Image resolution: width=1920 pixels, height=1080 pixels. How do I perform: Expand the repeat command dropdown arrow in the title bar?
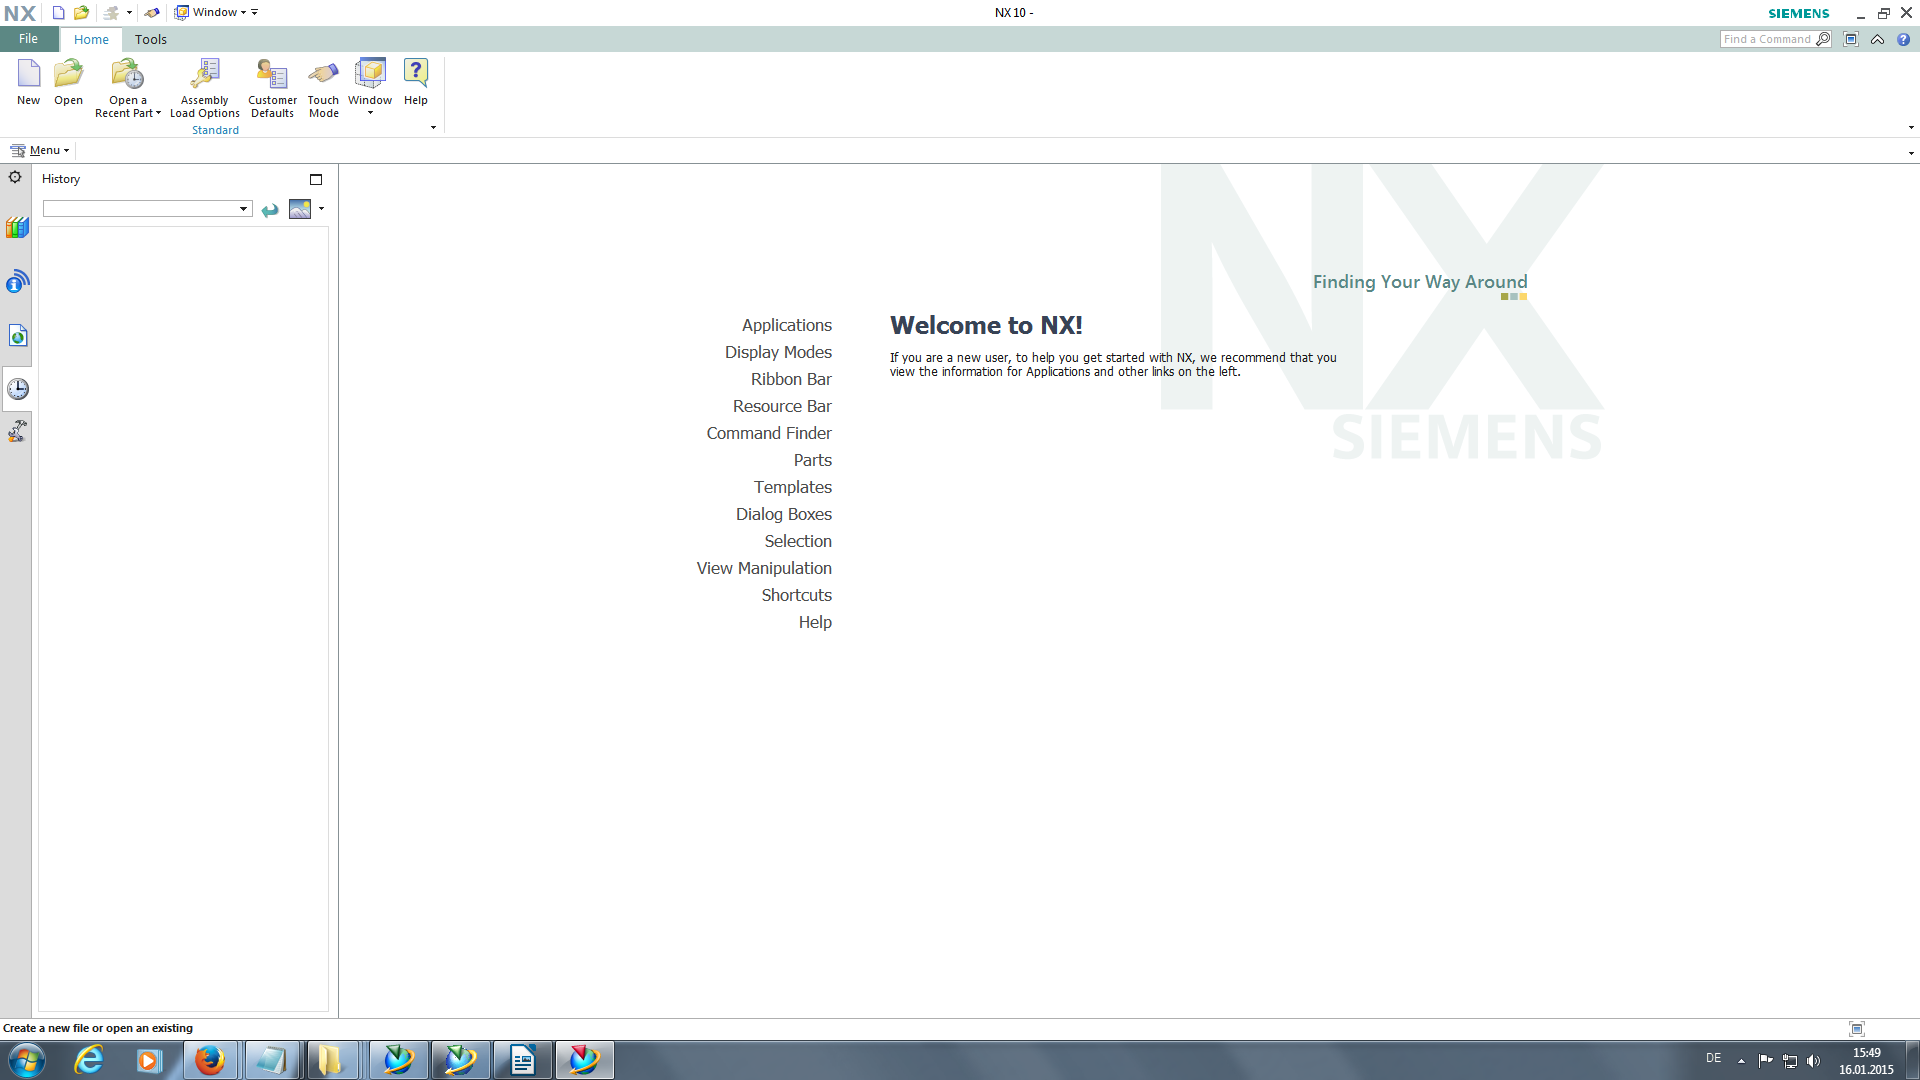pyautogui.click(x=129, y=13)
